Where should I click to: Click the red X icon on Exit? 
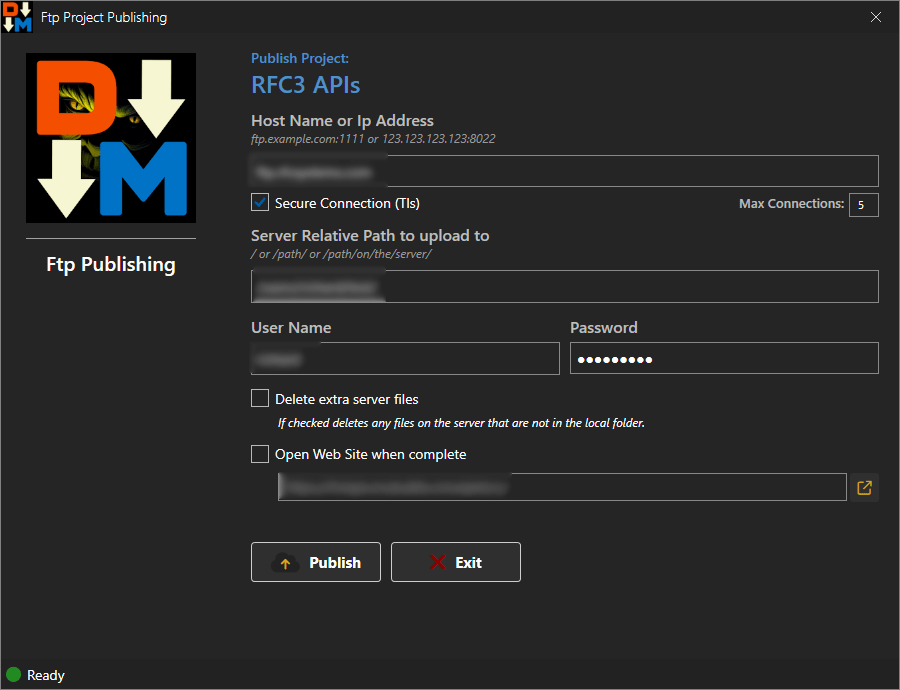pyautogui.click(x=437, y=563)
